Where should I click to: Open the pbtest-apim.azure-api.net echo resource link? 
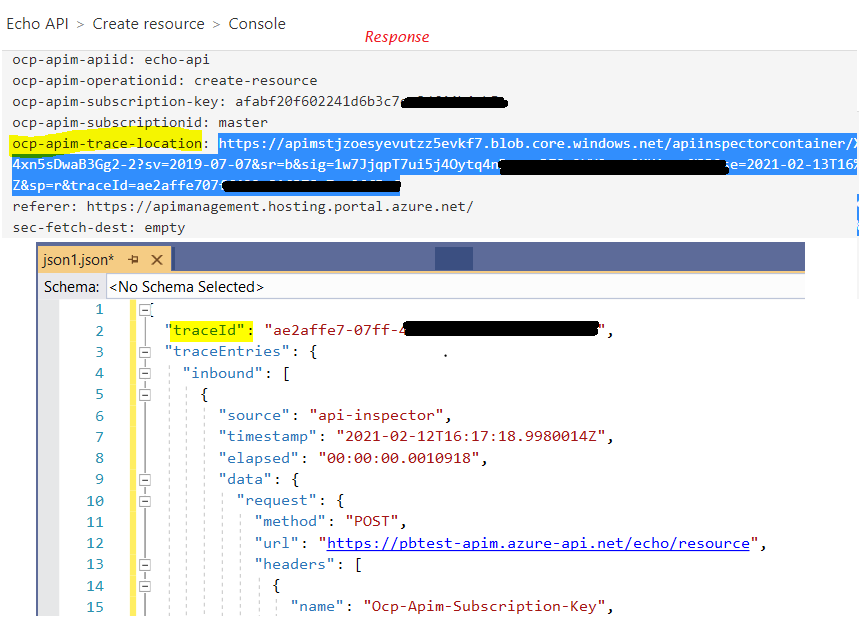click(538, 543)
